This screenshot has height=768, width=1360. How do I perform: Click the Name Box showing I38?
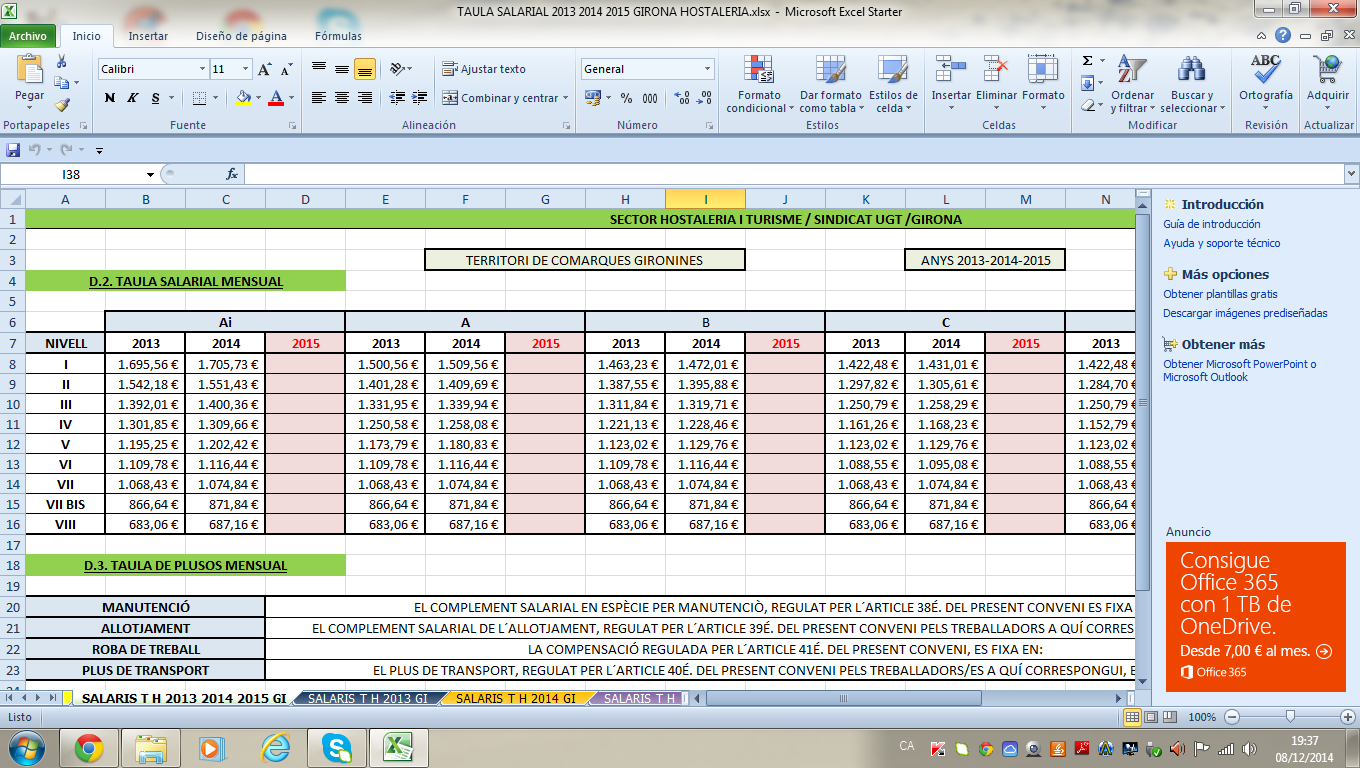pos(72,174)
